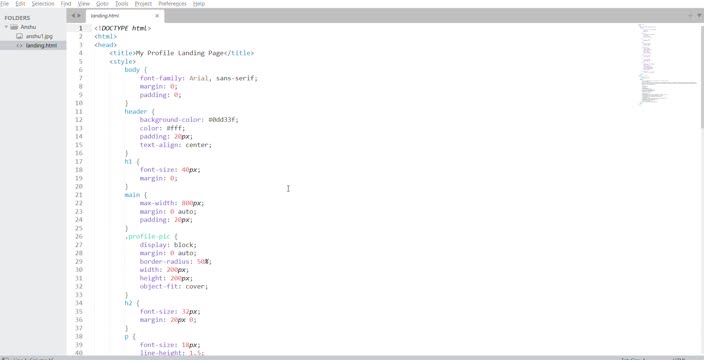This screenshot has width=704, height=360.
Task: Click the code minimap preview
Action: point(667,65)
